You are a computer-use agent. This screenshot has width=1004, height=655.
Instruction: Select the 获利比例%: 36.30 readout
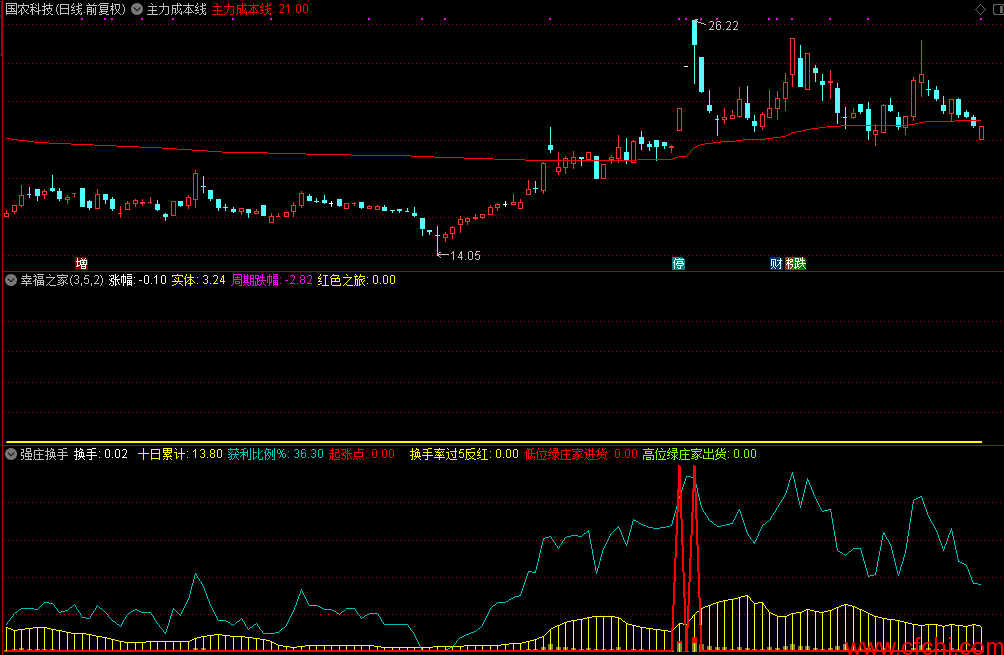(275, 454)
